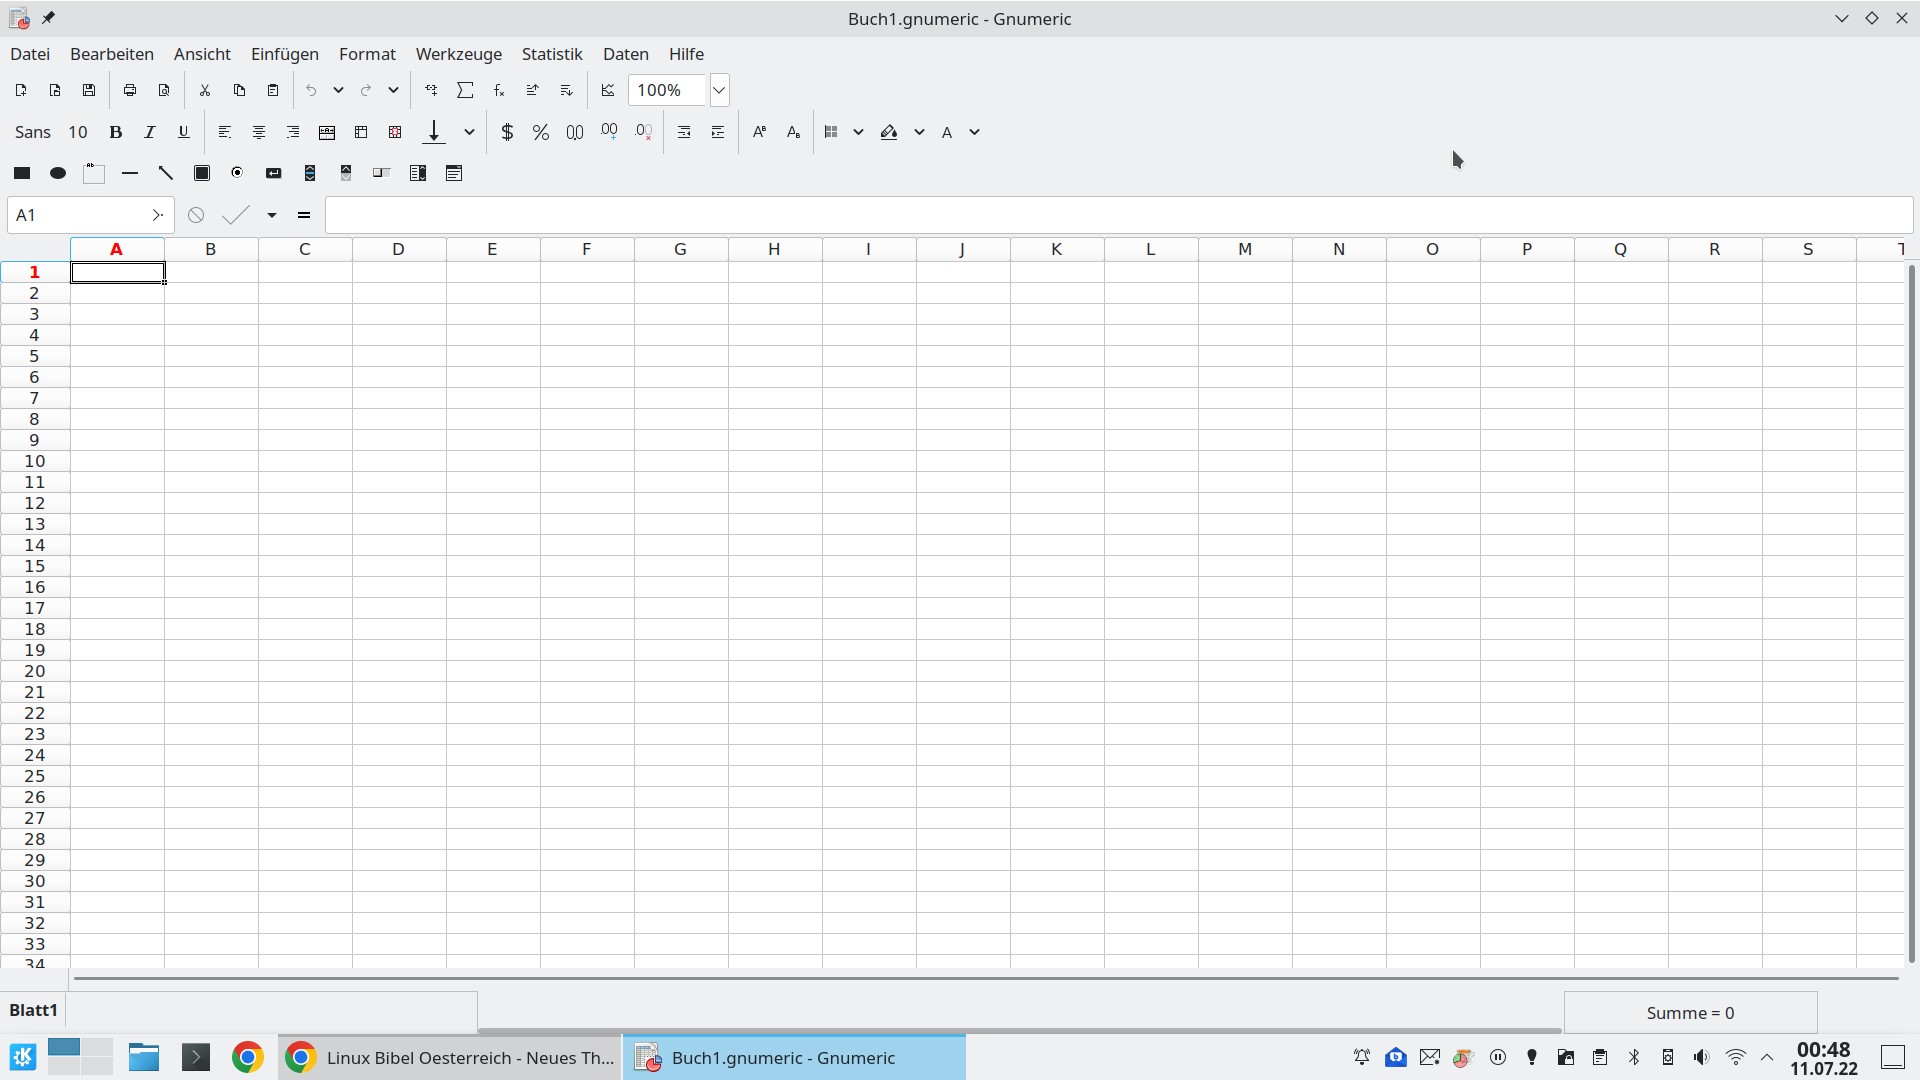This screenshot has height=1080, width=1920.
Task: Click the background fill color icon
Action: pyautogui.click(x=889, y=132)
